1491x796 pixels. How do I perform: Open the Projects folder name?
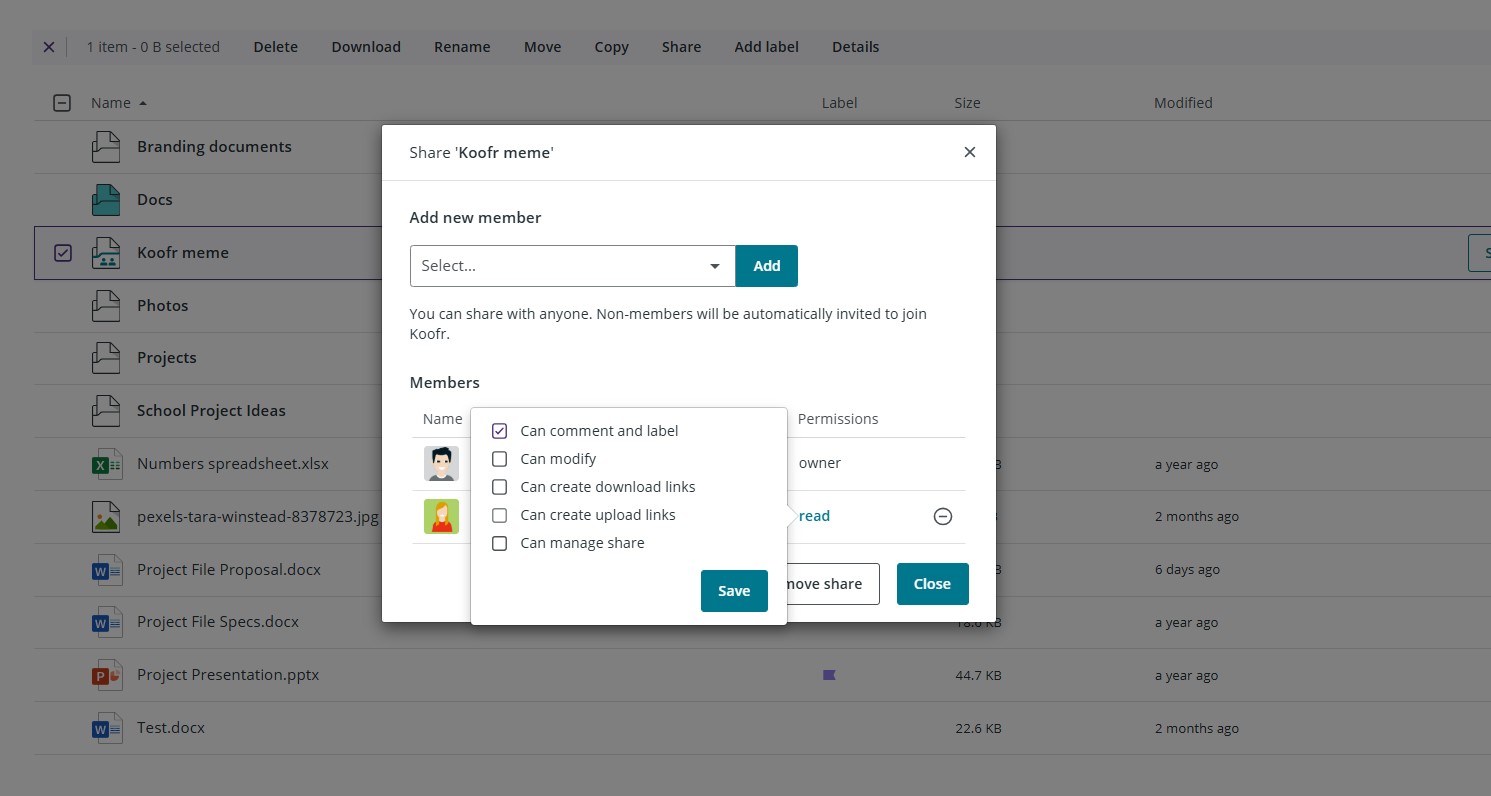coord(167,358)
